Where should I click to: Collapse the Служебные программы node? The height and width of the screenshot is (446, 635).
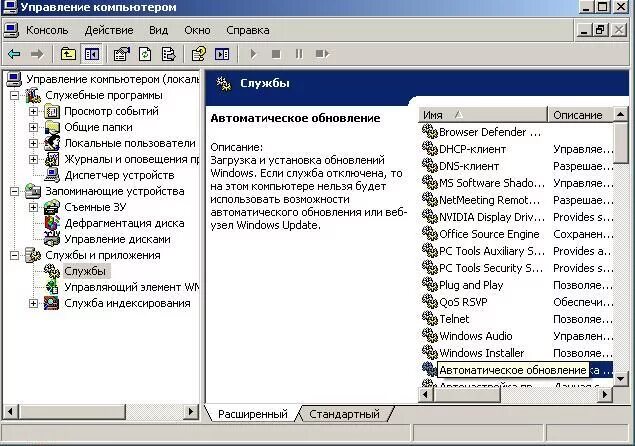tap(14, 96)
